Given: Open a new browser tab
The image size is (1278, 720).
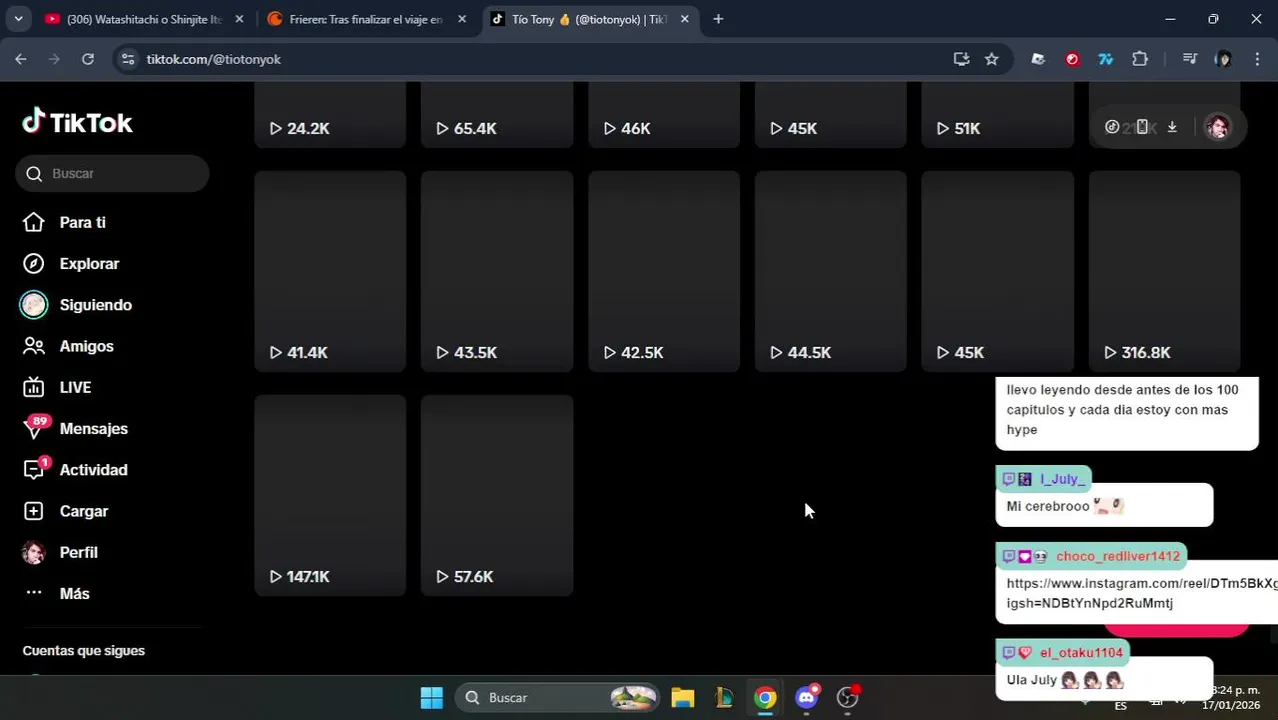Looking at the screenshot, I should pos(718,19).
